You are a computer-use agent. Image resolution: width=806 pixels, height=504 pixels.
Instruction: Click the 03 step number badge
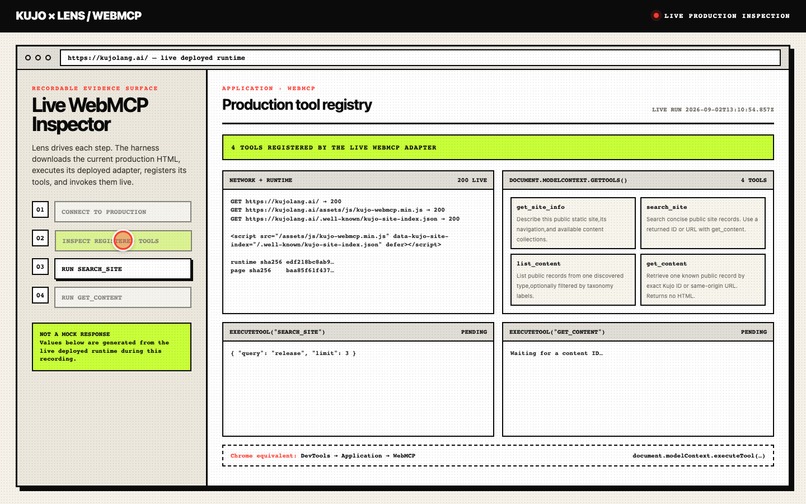point(40,266)
